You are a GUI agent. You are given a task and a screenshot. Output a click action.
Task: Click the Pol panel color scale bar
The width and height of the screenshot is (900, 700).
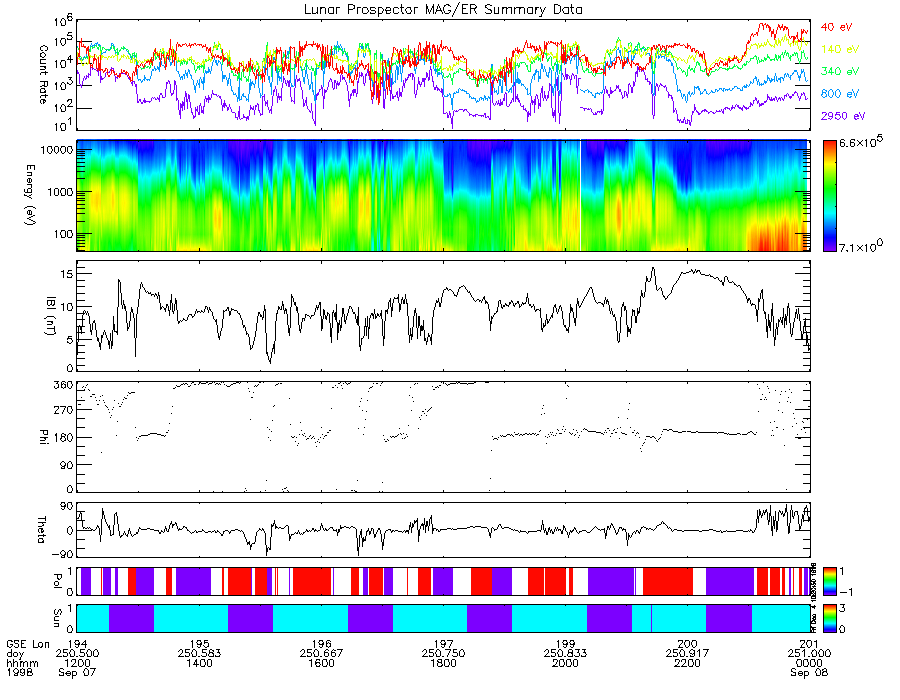click(x=829, y=581)
